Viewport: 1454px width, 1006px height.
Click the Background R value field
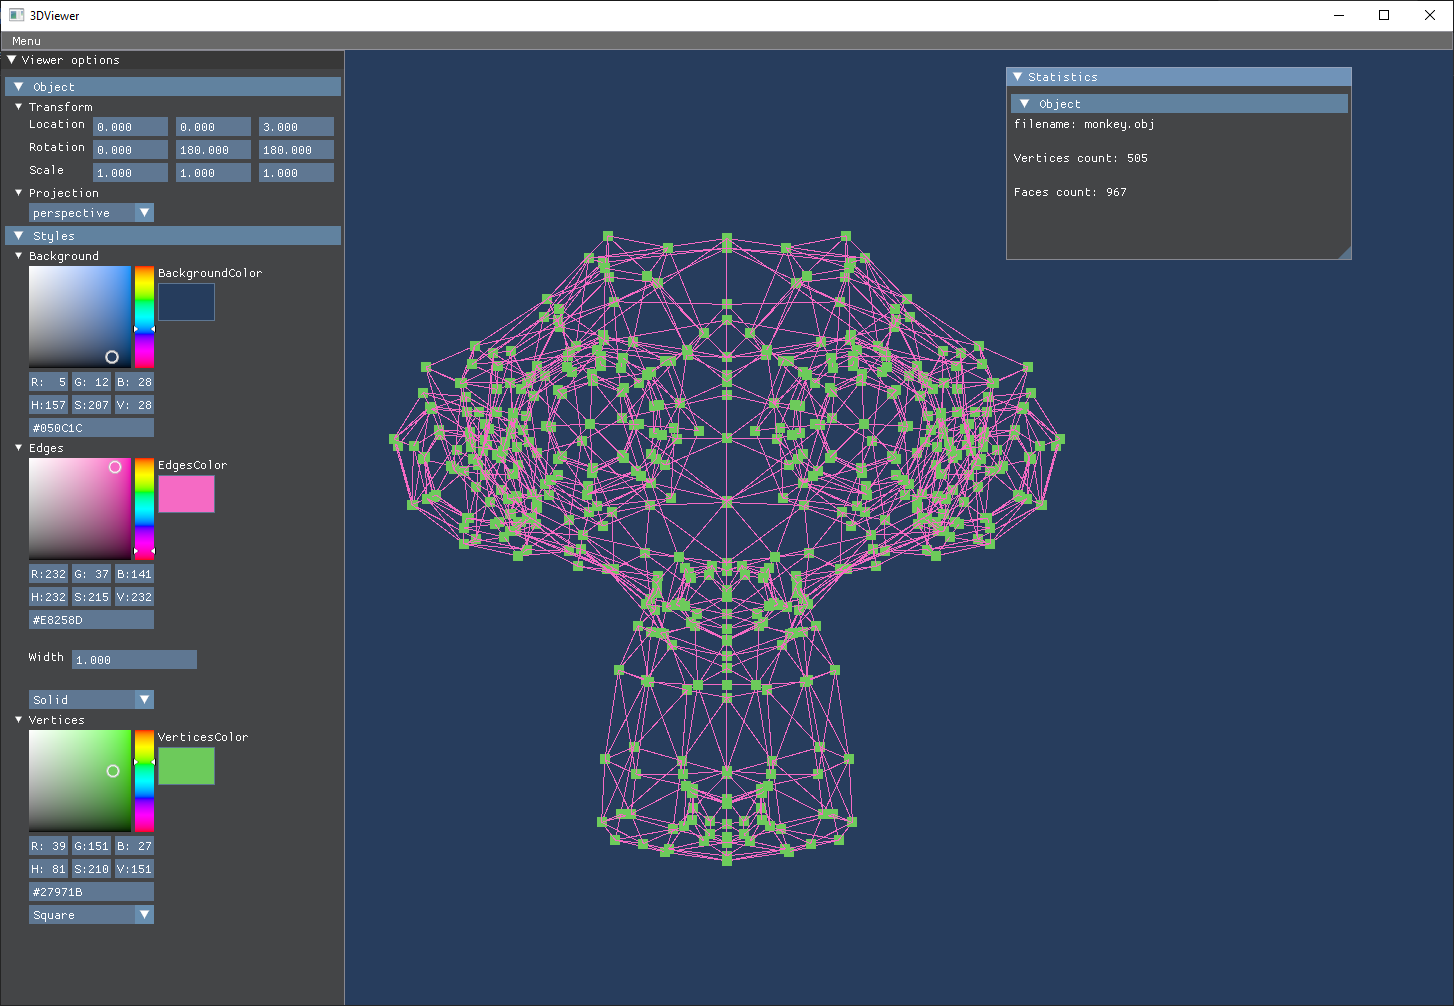point(48,382)
